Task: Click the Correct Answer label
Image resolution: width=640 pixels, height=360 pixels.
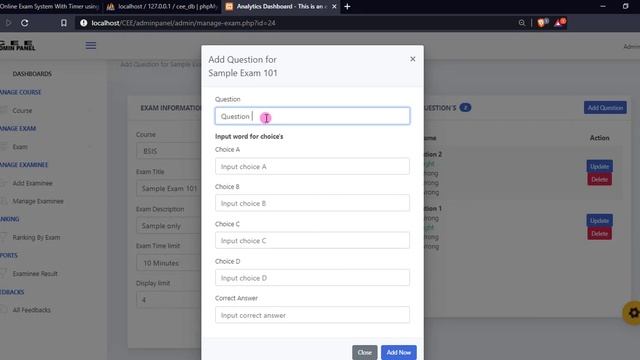Action: tap(236, 298)
